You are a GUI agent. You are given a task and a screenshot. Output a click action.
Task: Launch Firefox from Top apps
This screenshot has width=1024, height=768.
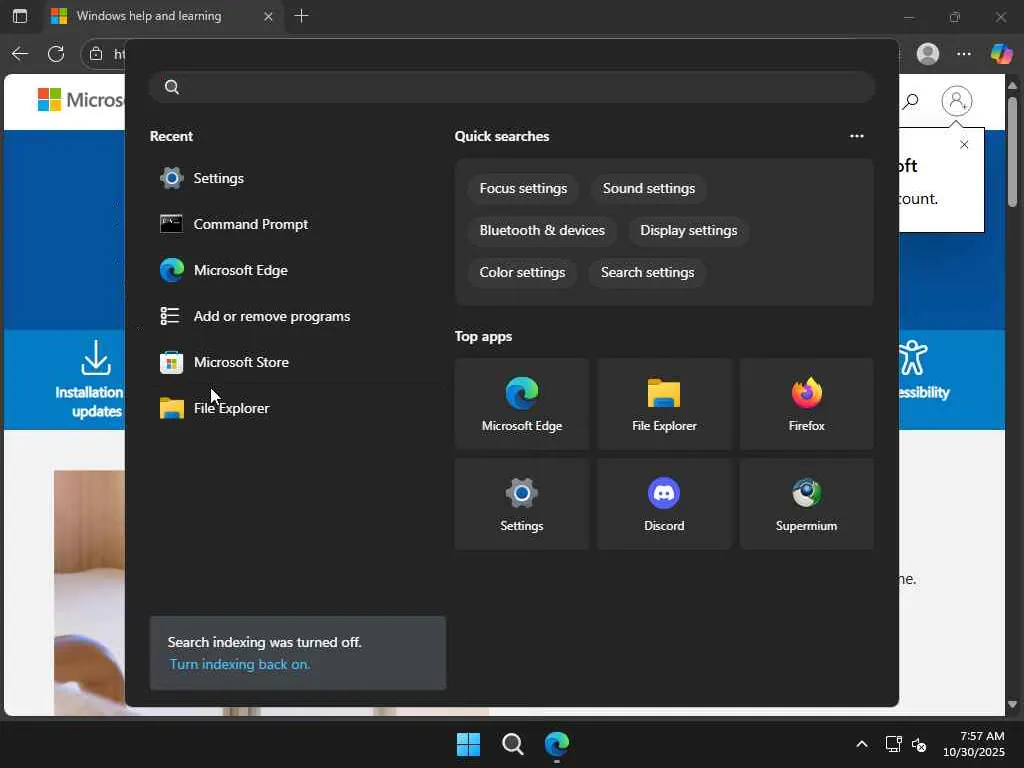pyautogui.click(x=807, y=404)
